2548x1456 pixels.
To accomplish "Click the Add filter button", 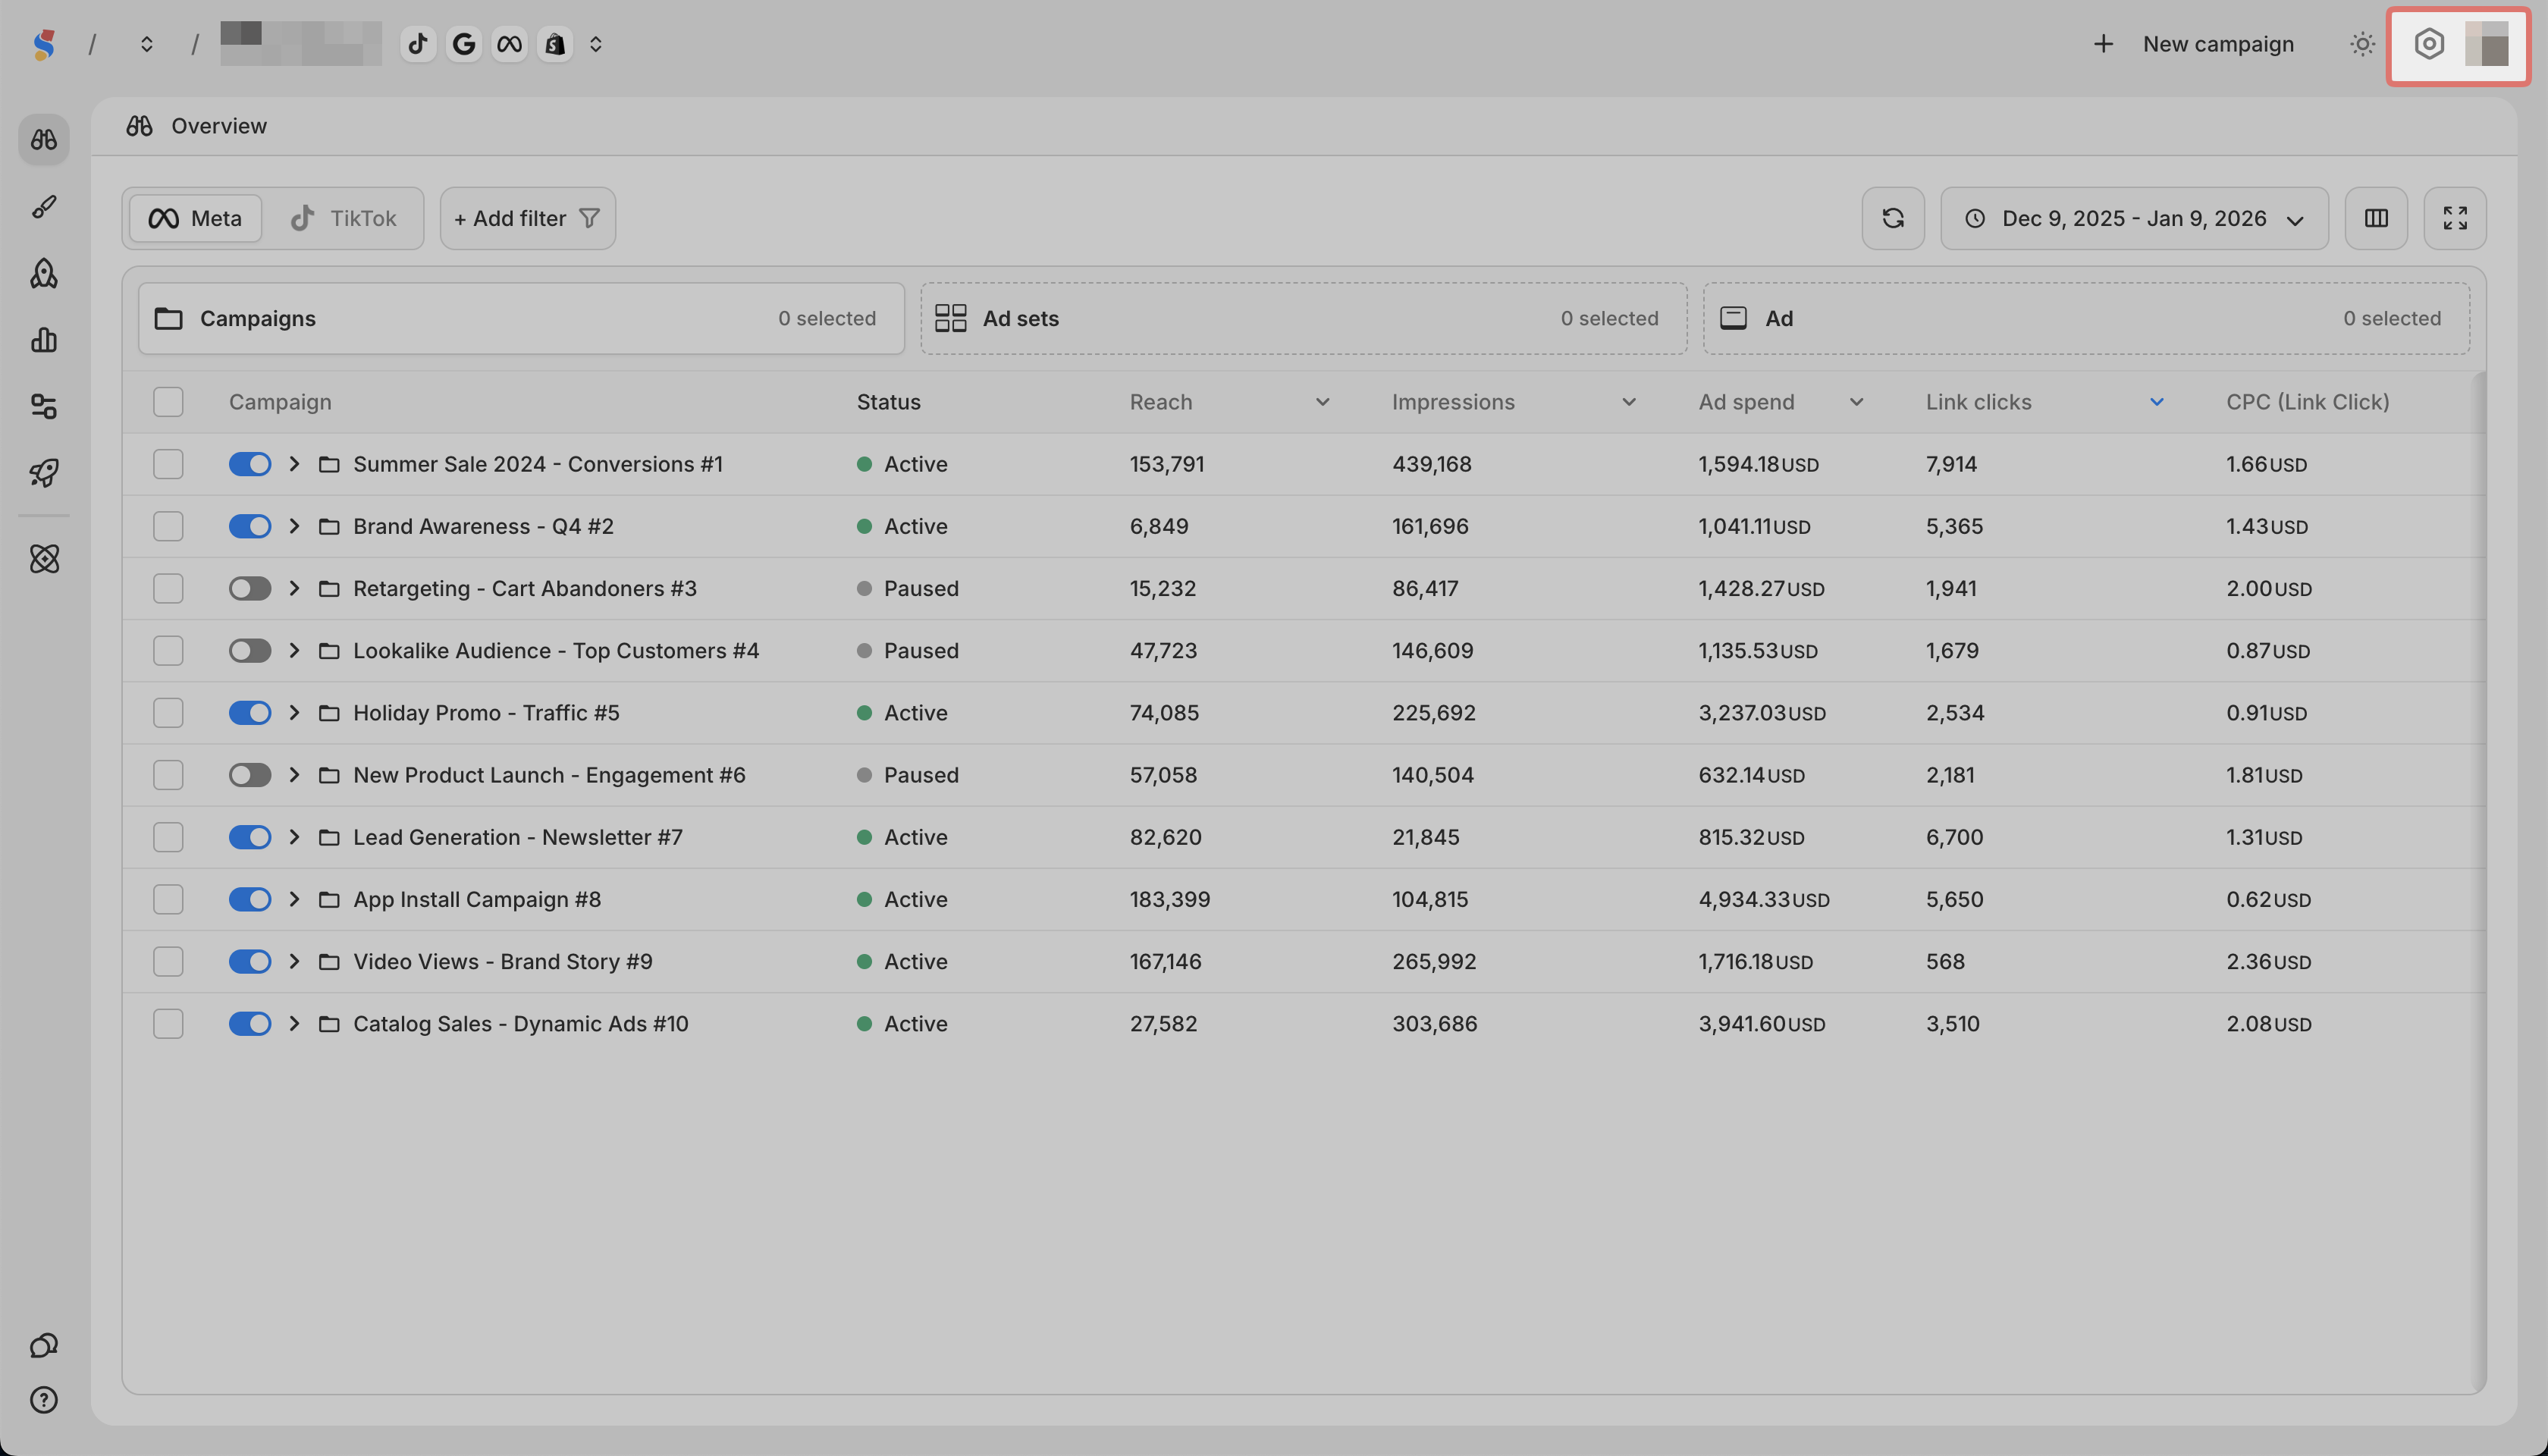I will 527,218.
